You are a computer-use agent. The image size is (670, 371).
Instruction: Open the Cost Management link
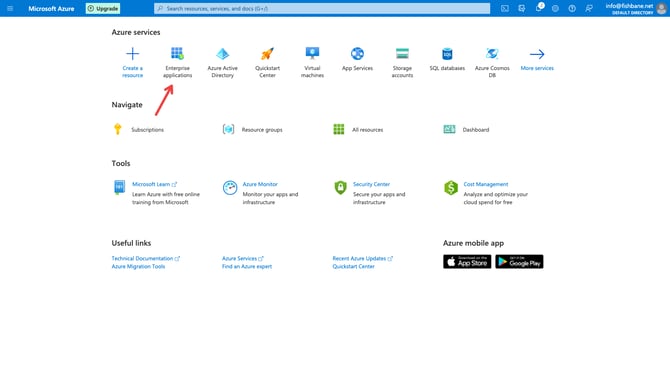486,184
